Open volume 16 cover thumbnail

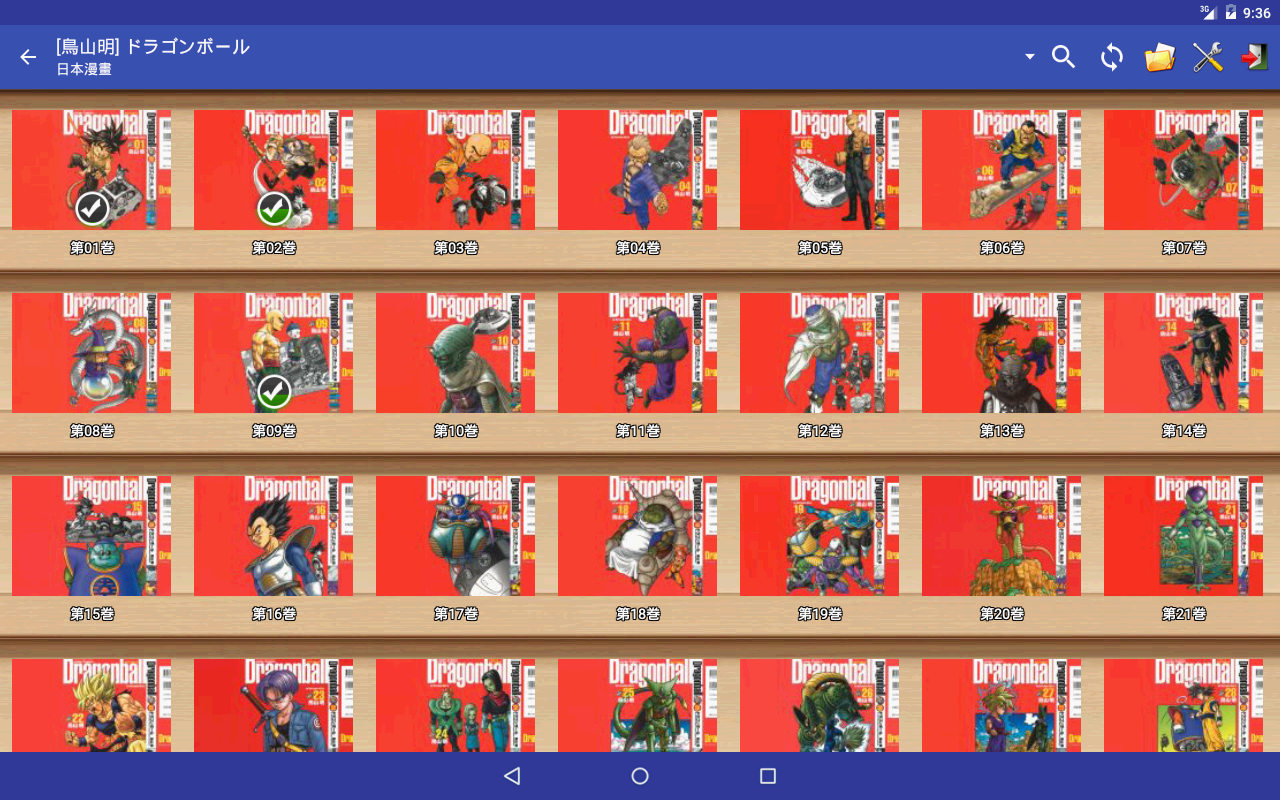point(274,536)
